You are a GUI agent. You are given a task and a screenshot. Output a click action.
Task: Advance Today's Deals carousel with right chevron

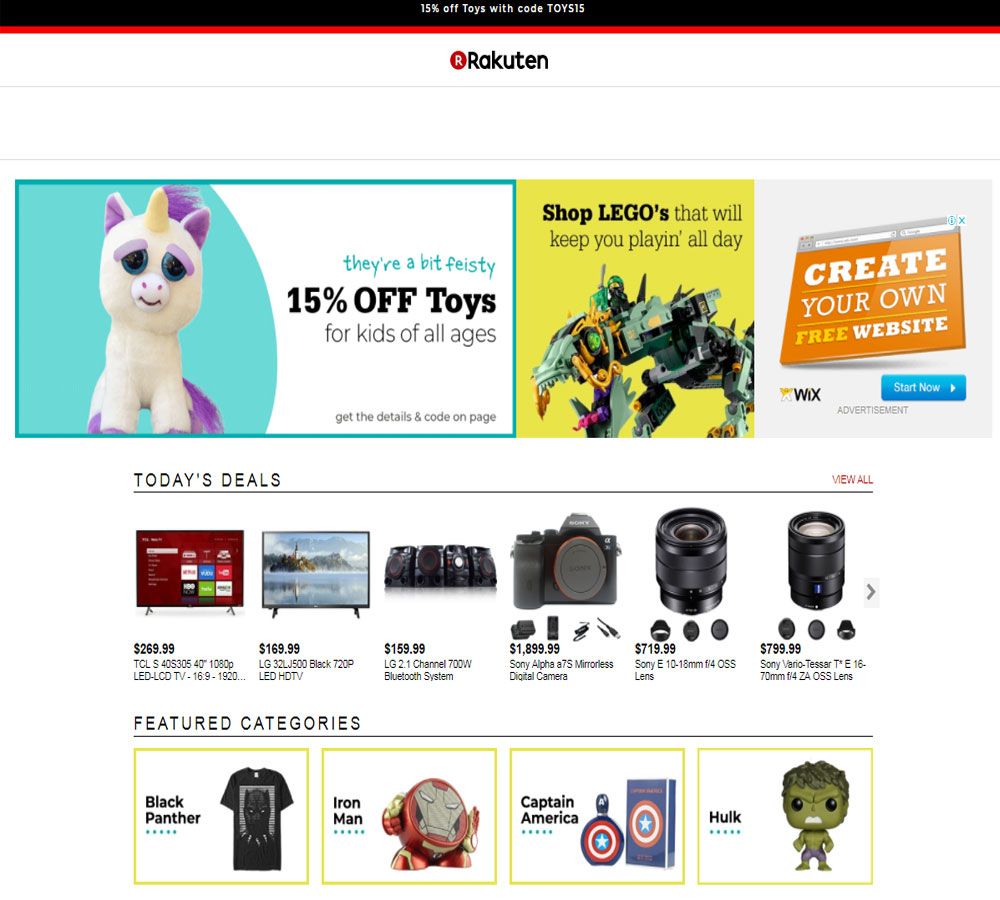[x=871, y=593]
